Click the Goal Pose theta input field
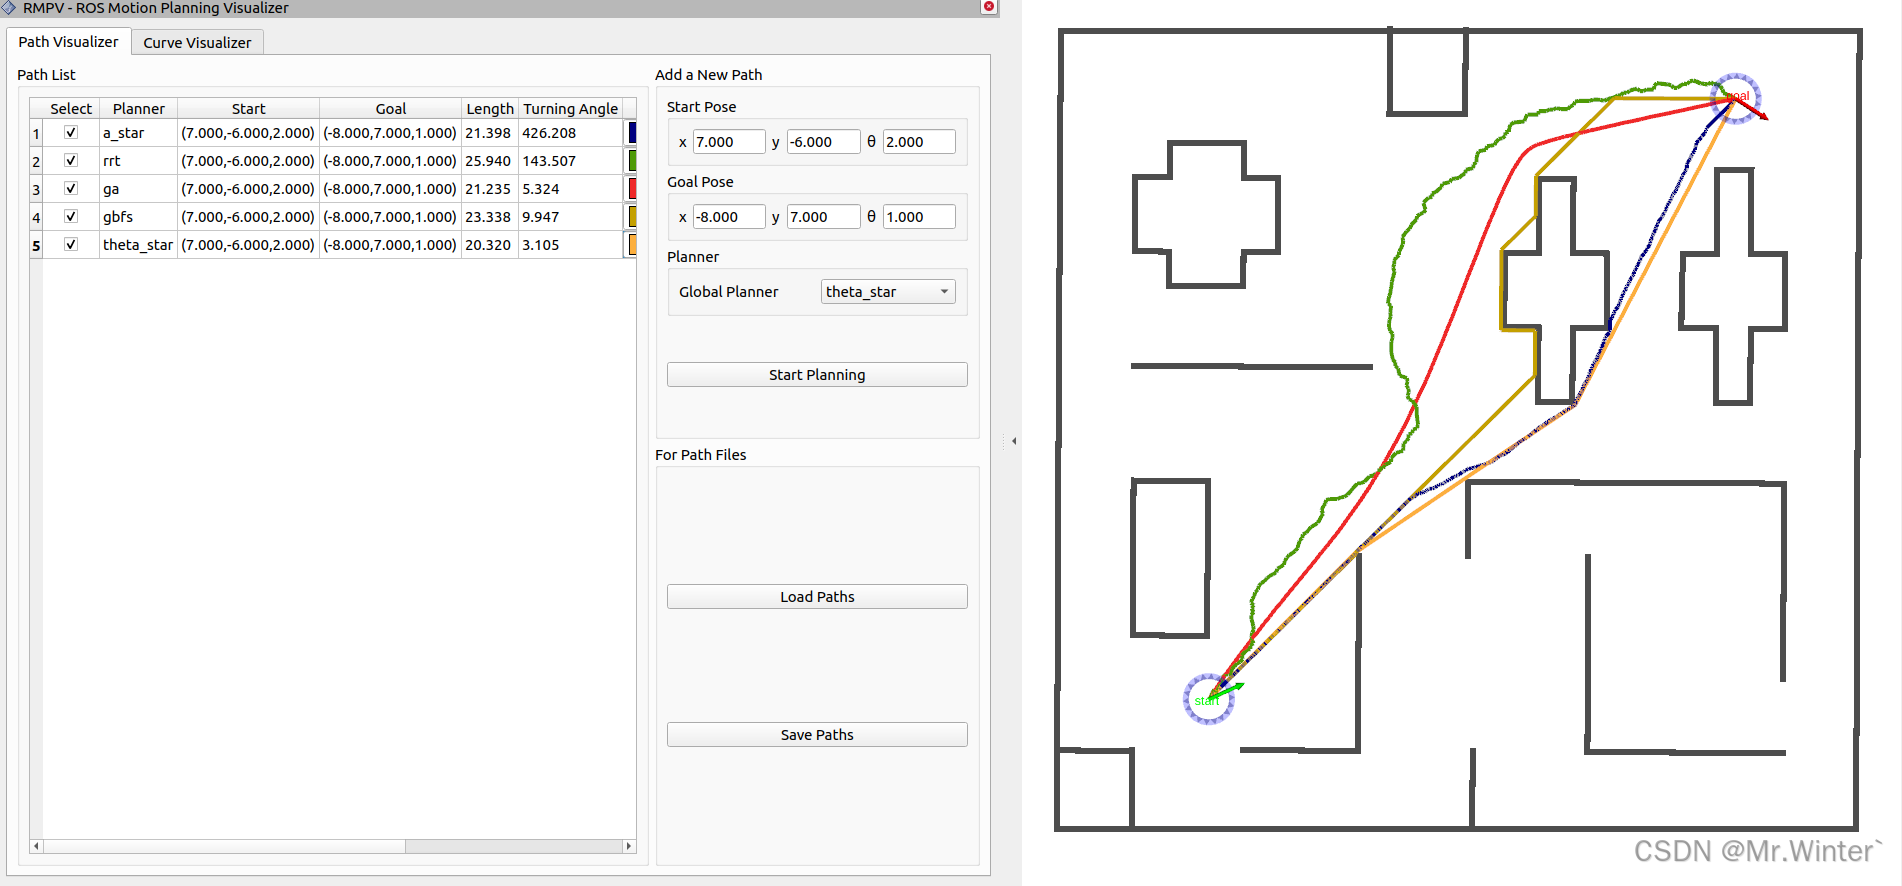Screen dimensions: 1902x886 (x=919, y=217)
